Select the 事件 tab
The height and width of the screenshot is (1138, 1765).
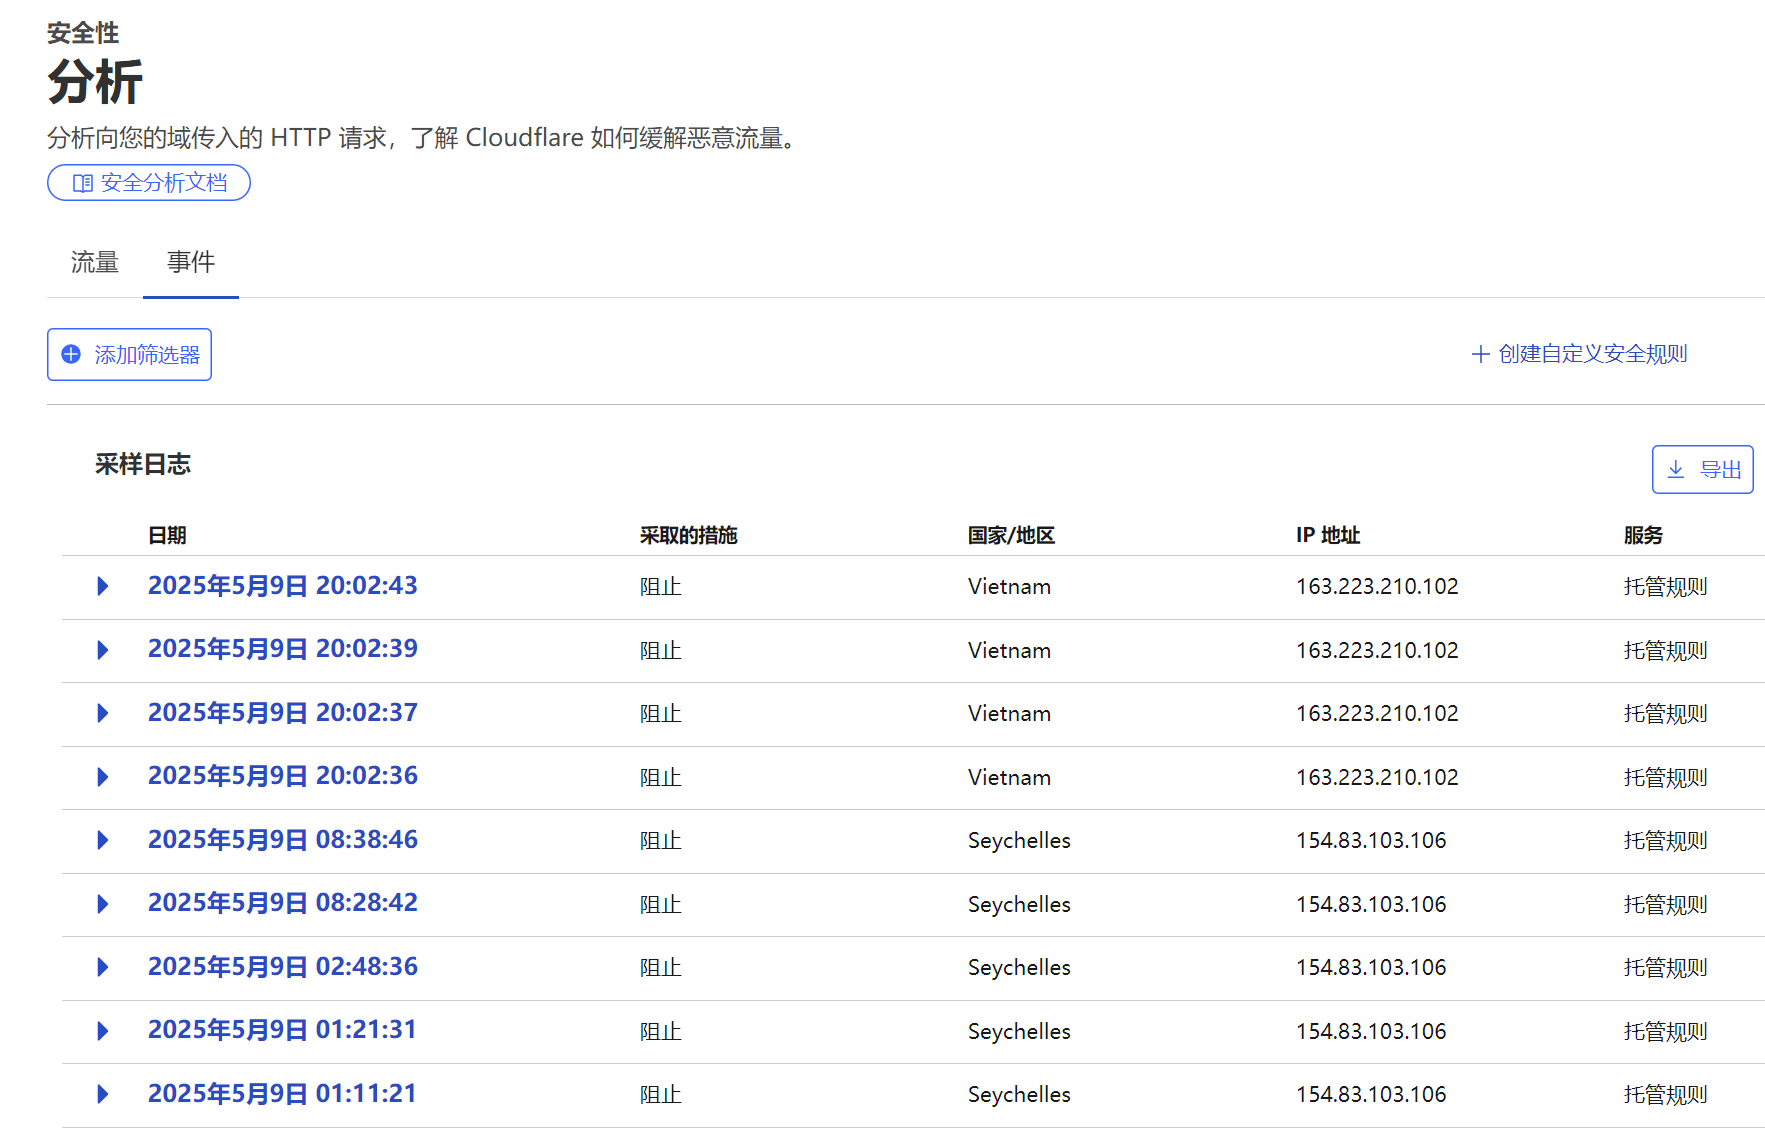pyautogui.click(x=191, y=263)
